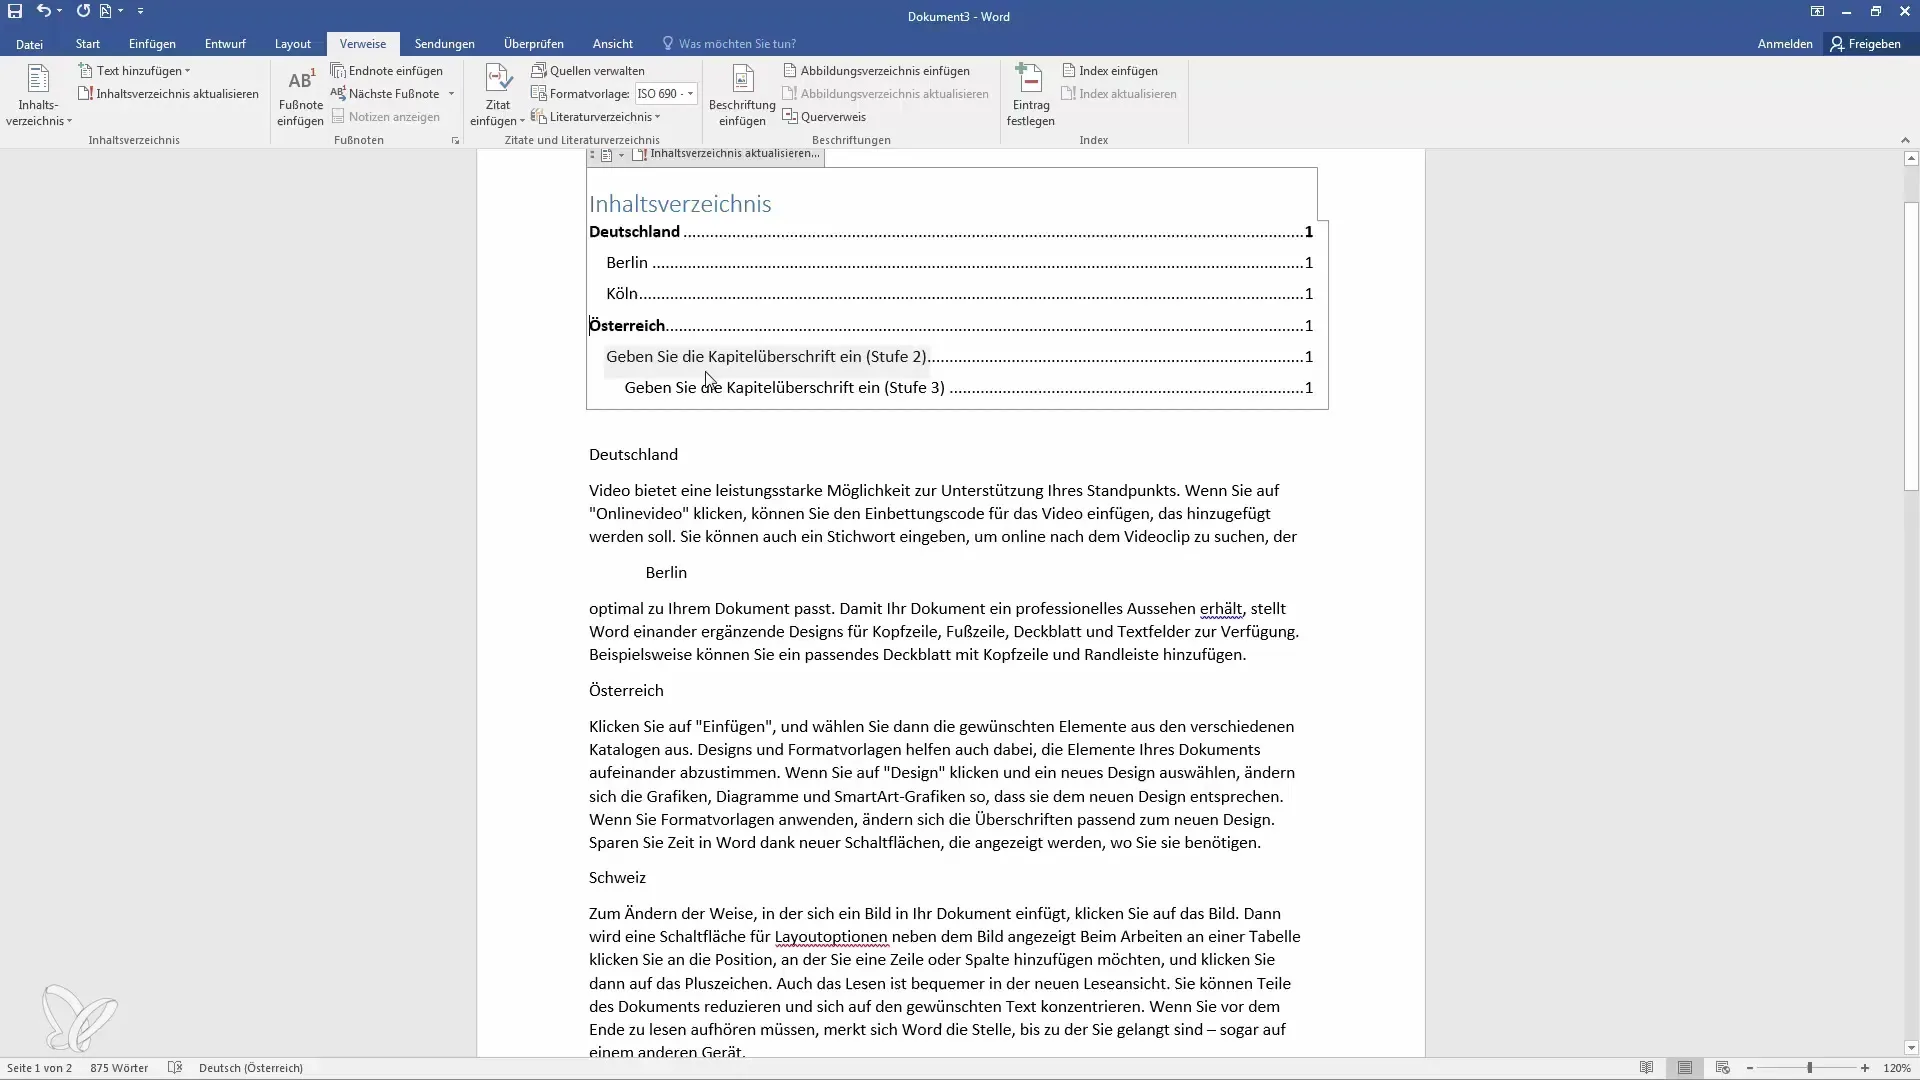
Task: Switch to Web Layout view
Action: [x=1722, y=1068]
